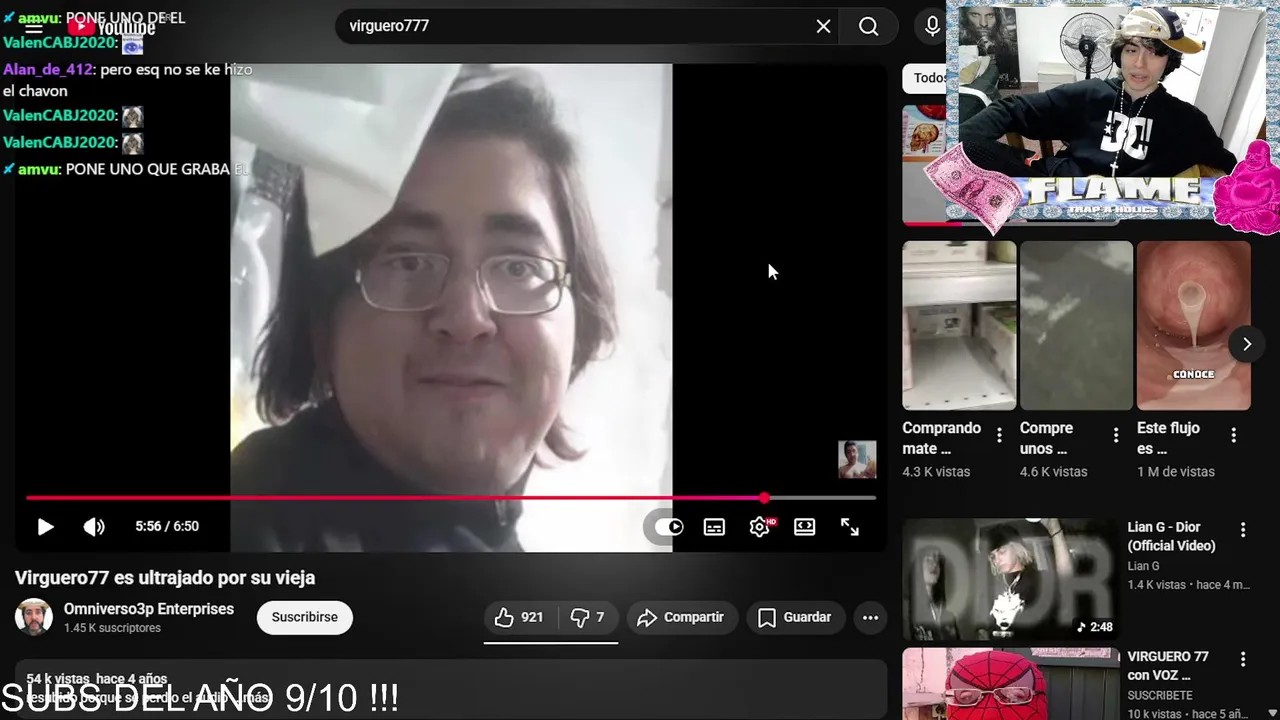Click the search magnifier button
The image size is (1280, 720).
[x=869, y=26]
